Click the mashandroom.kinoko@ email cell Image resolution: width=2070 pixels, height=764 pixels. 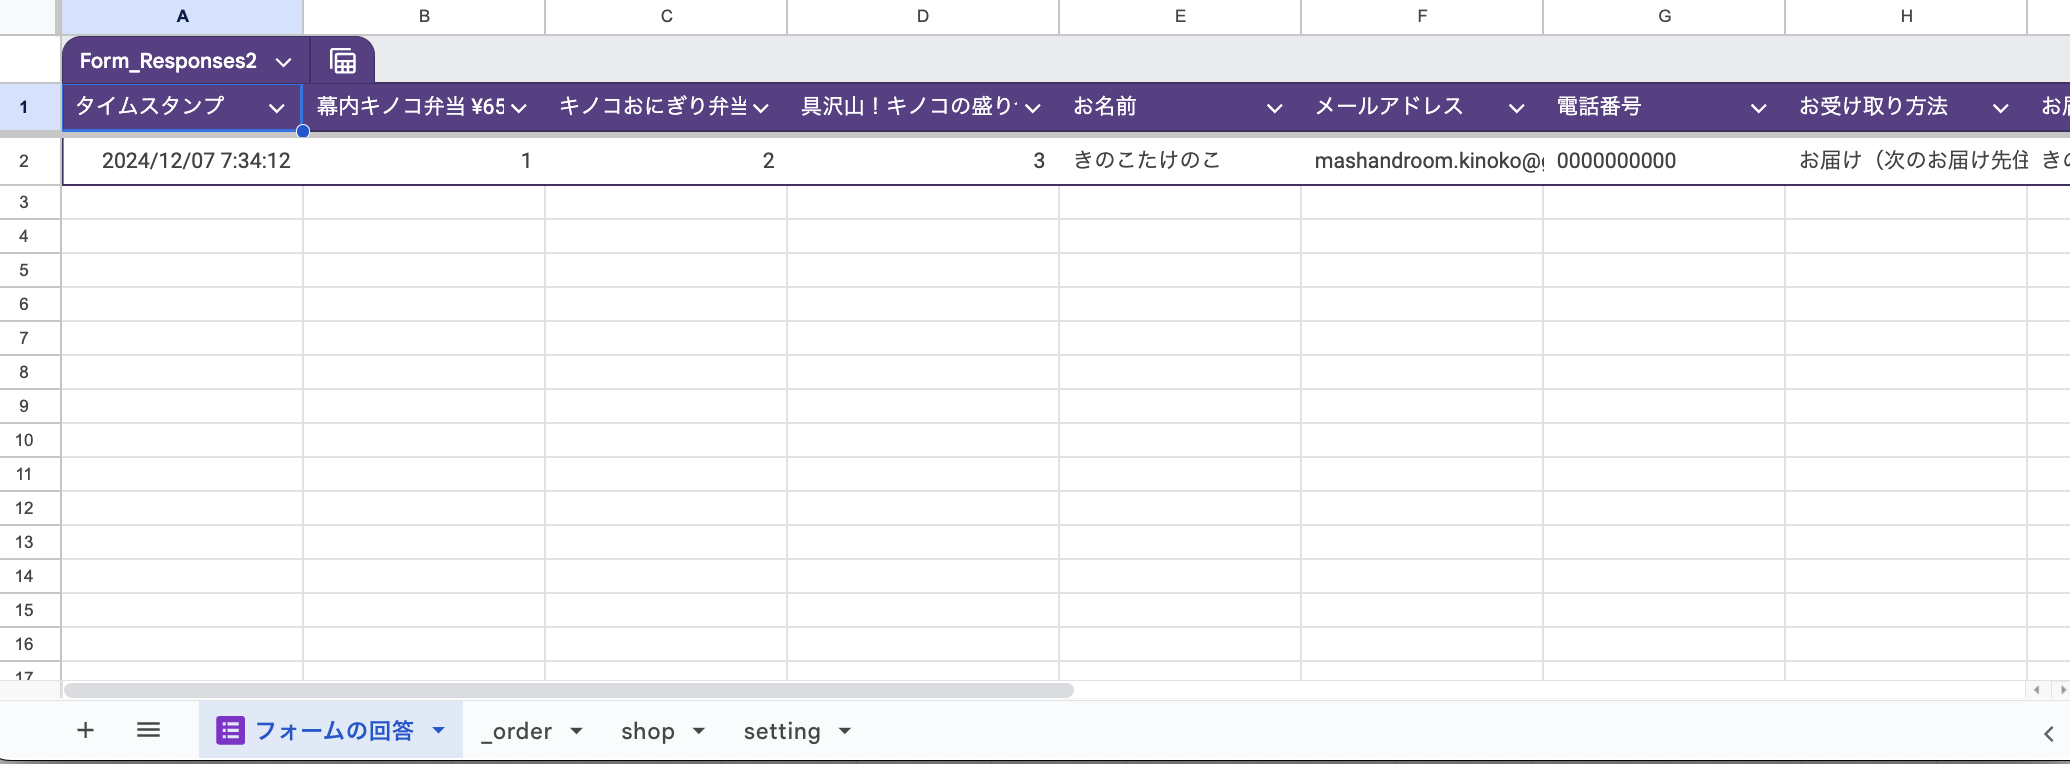1422,161
